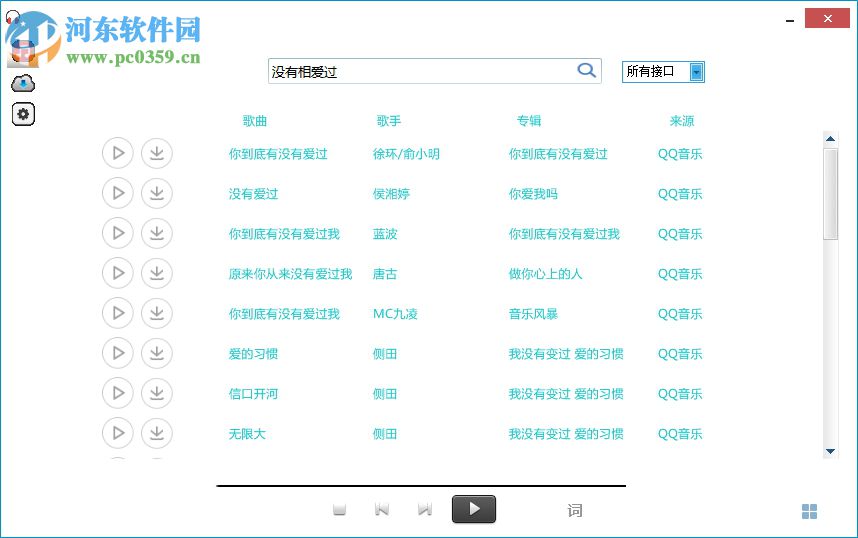Click artist name MC九凌
Screen dimensions: 858x538
pyautogui.click(x=396, y=314)
